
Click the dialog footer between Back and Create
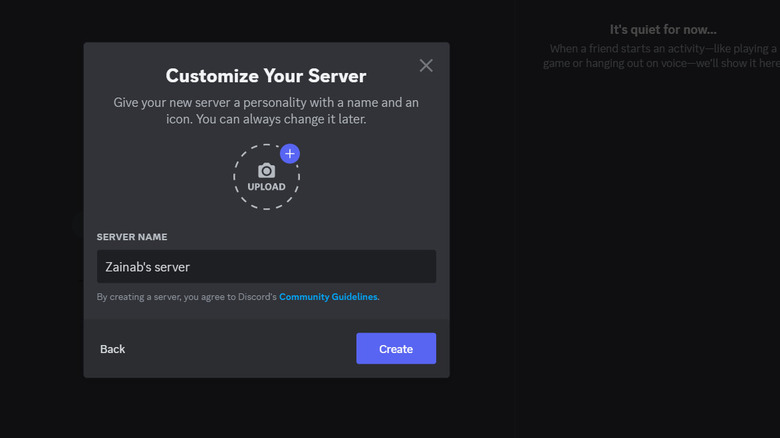coord(240,349)
